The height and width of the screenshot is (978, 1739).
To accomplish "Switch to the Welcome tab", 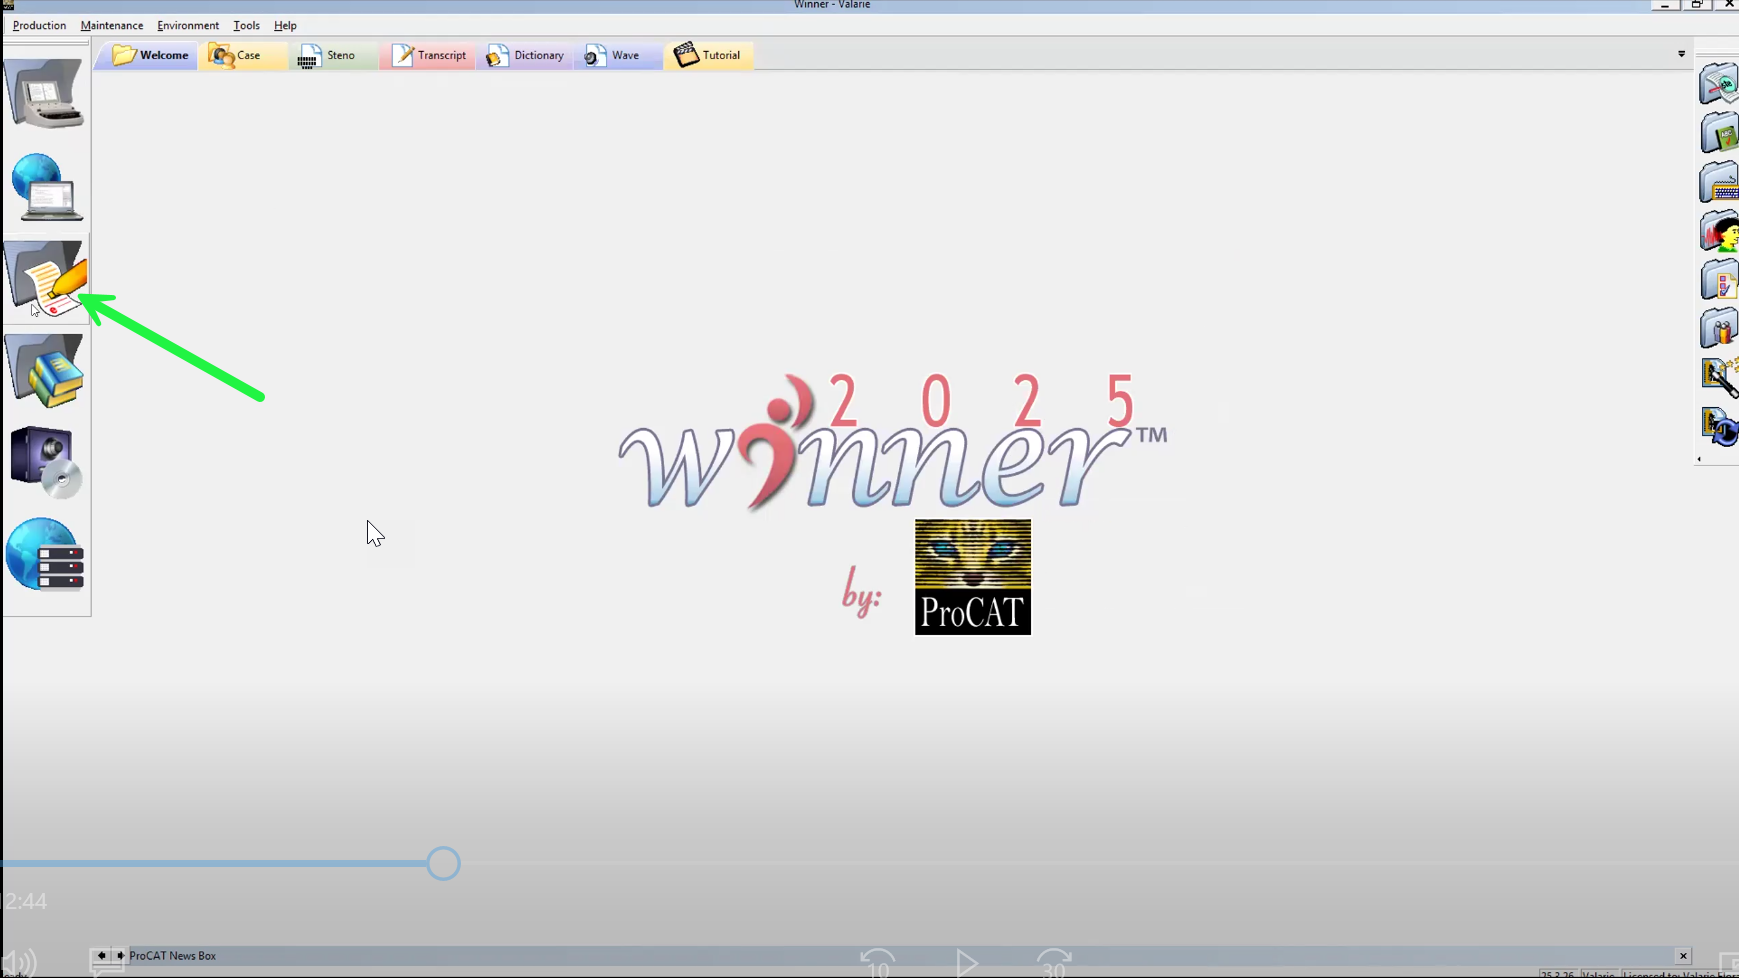I will point(149,55).
